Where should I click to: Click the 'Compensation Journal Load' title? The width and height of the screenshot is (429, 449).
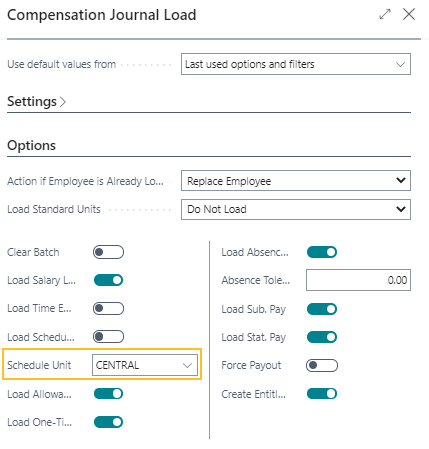click(102, 15)
